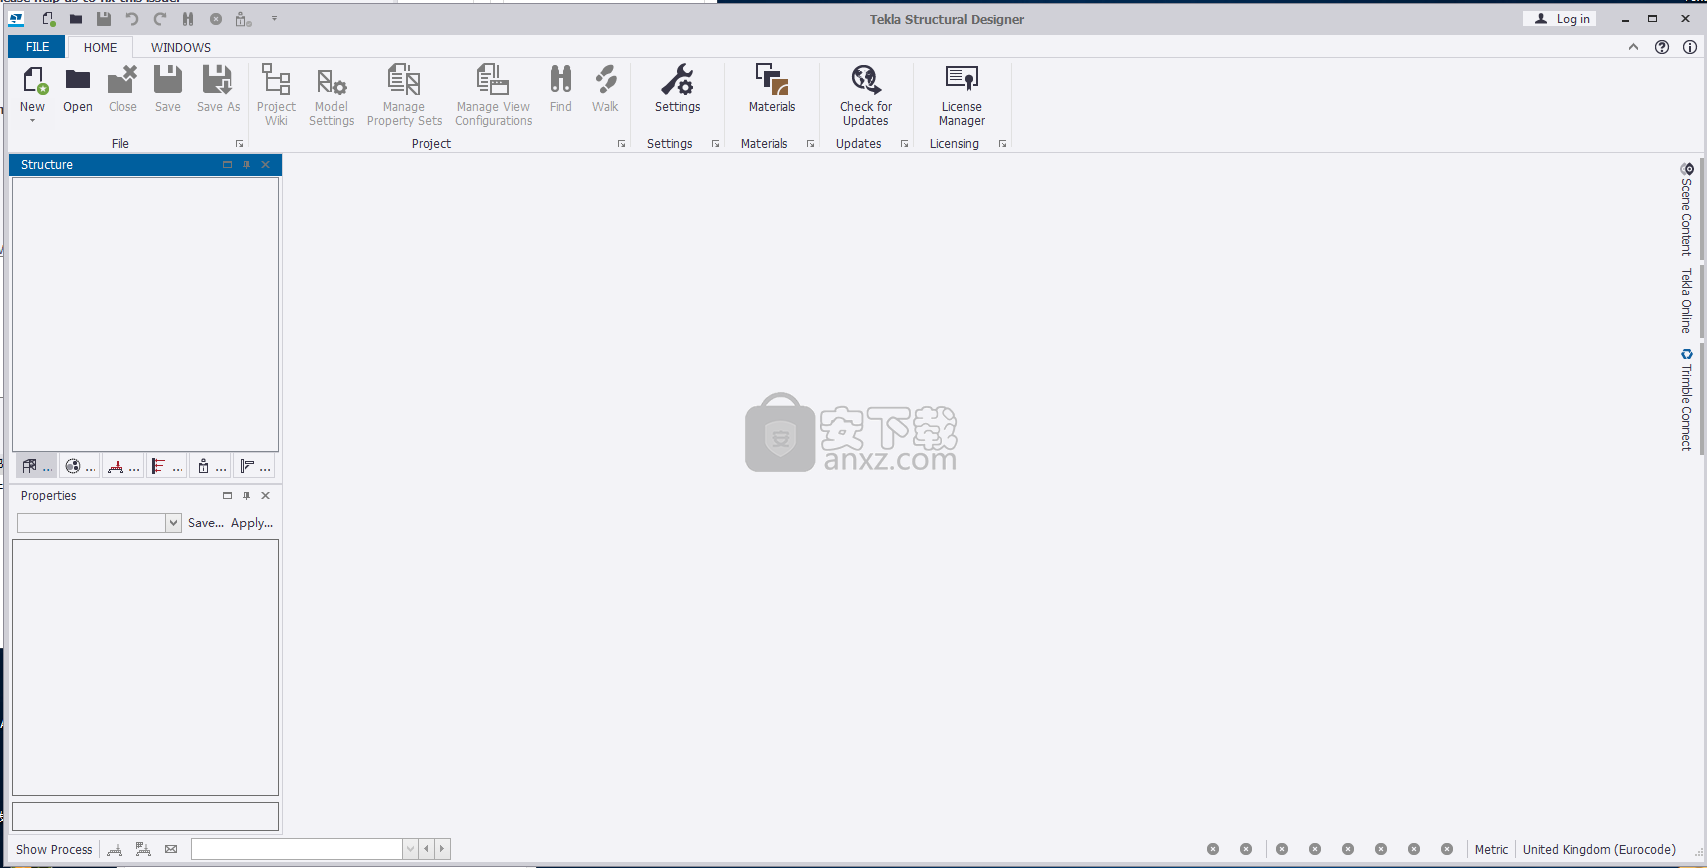Open a project with Open icon
1707x868 pixels.
(77, 81)
